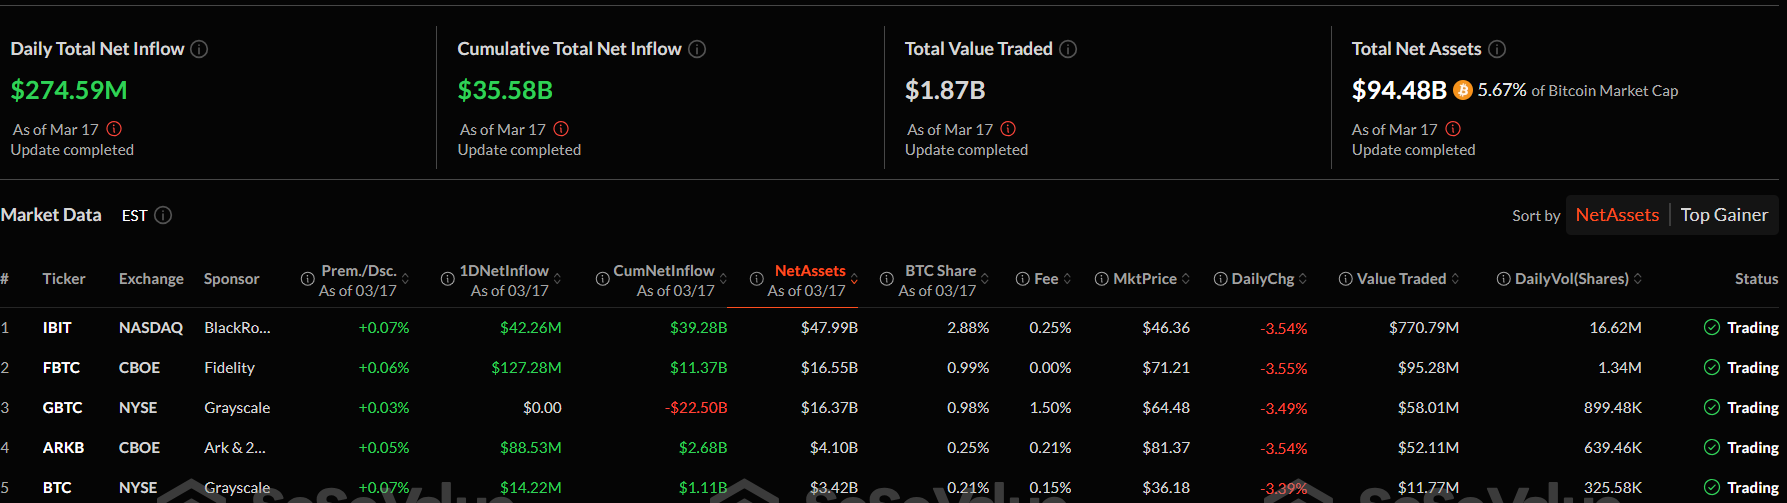The height and width of the screenshot is (503, 1787).
Task: Click info icon before BTC Share column
Action: point(887,279)
